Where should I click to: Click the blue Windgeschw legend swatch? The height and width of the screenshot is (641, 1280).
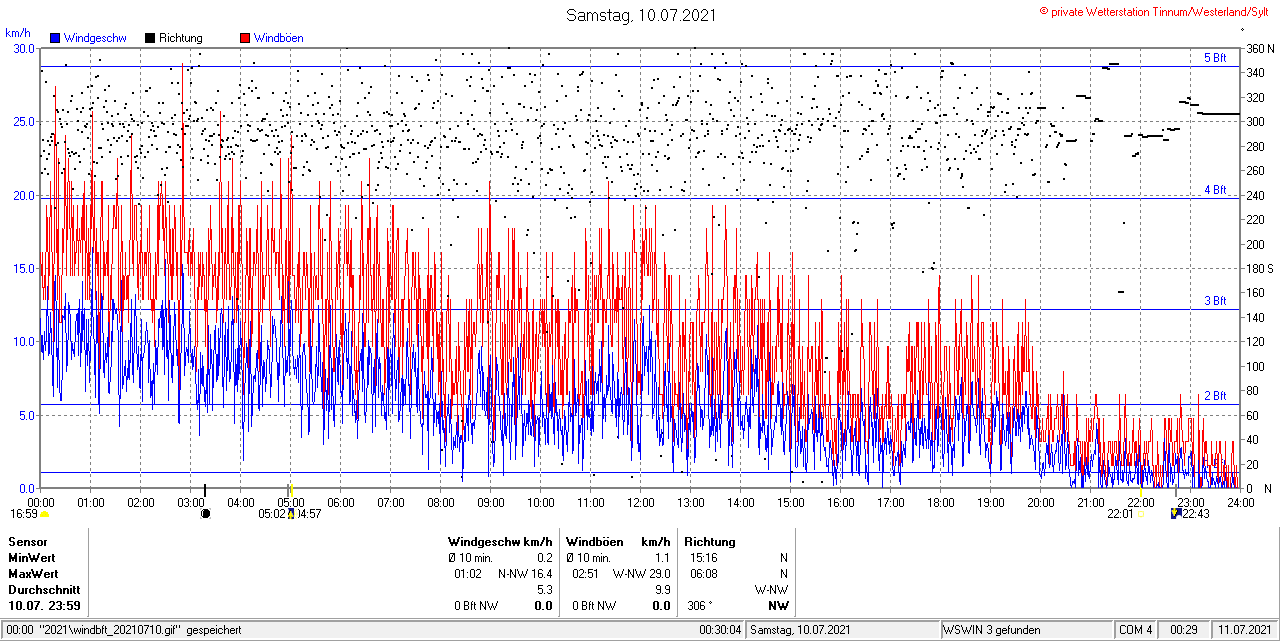pyautogui.click(x=54, y=38)
